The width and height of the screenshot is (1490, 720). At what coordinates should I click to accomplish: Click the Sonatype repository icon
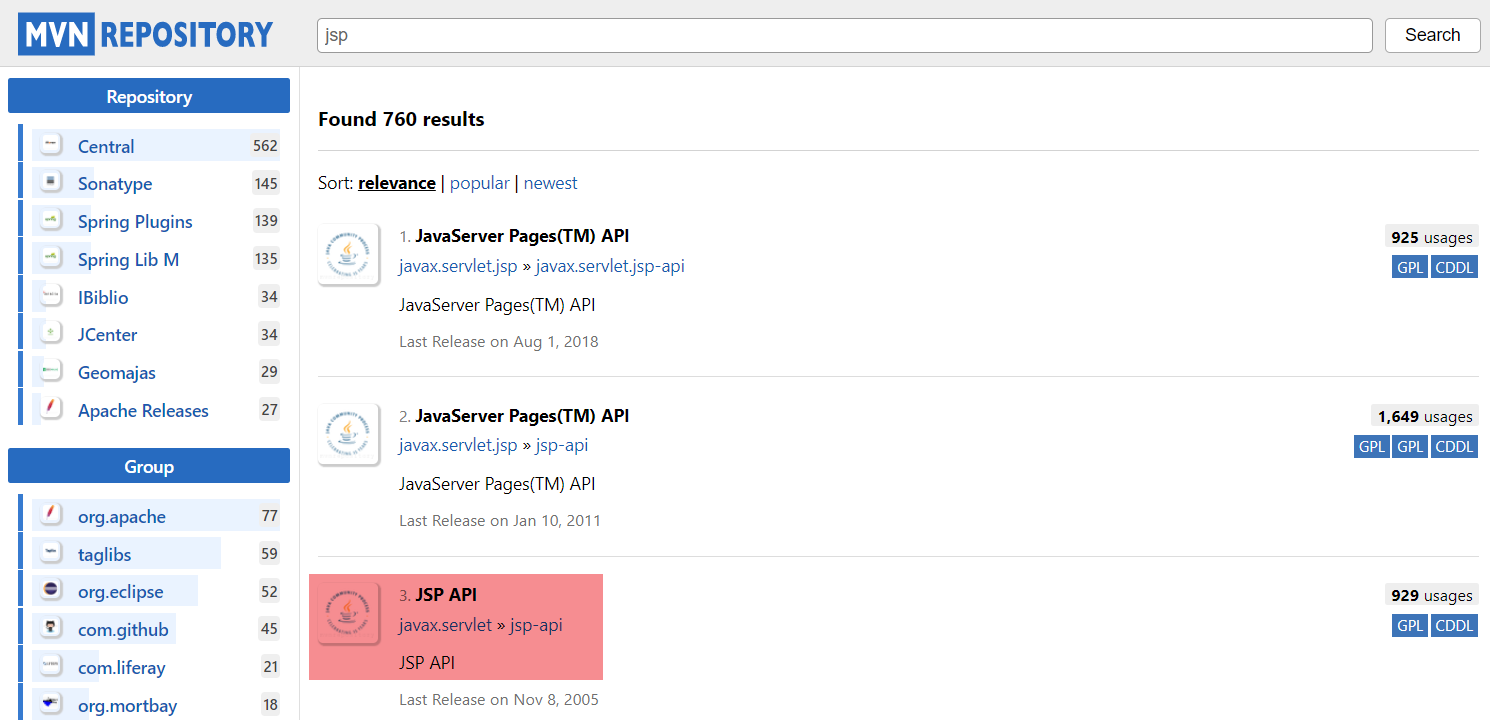pyautogui.click(x=52, y=183)
